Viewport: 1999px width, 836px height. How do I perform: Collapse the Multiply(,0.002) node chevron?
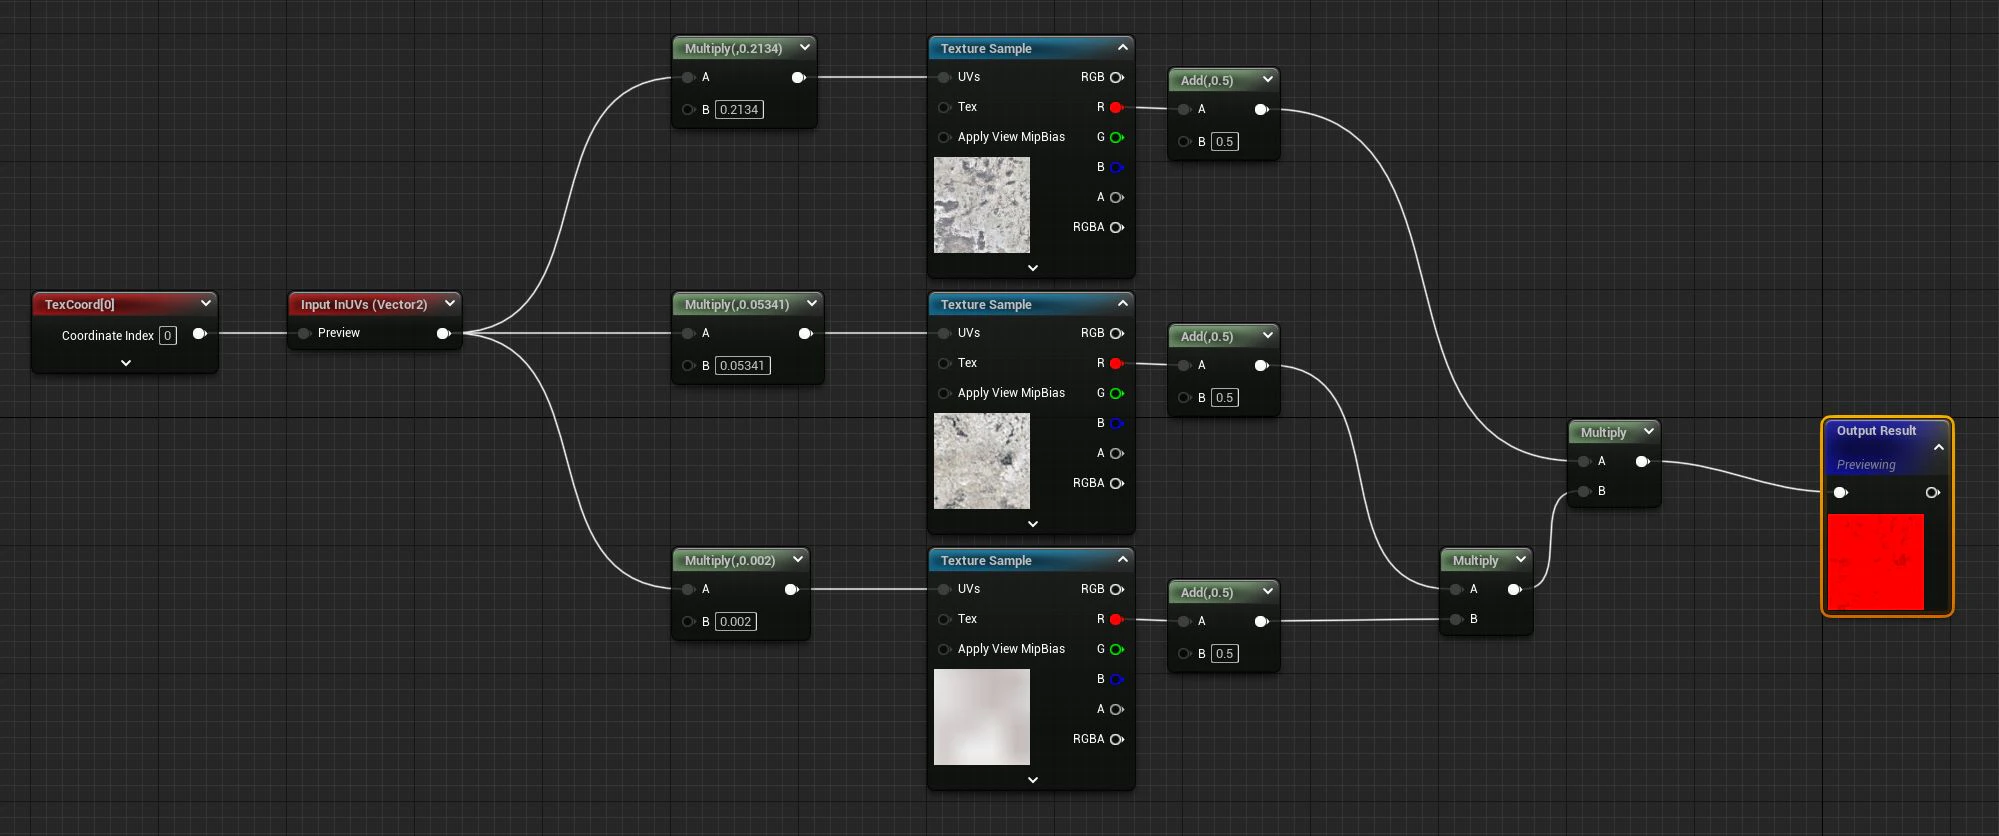point(798,559)
